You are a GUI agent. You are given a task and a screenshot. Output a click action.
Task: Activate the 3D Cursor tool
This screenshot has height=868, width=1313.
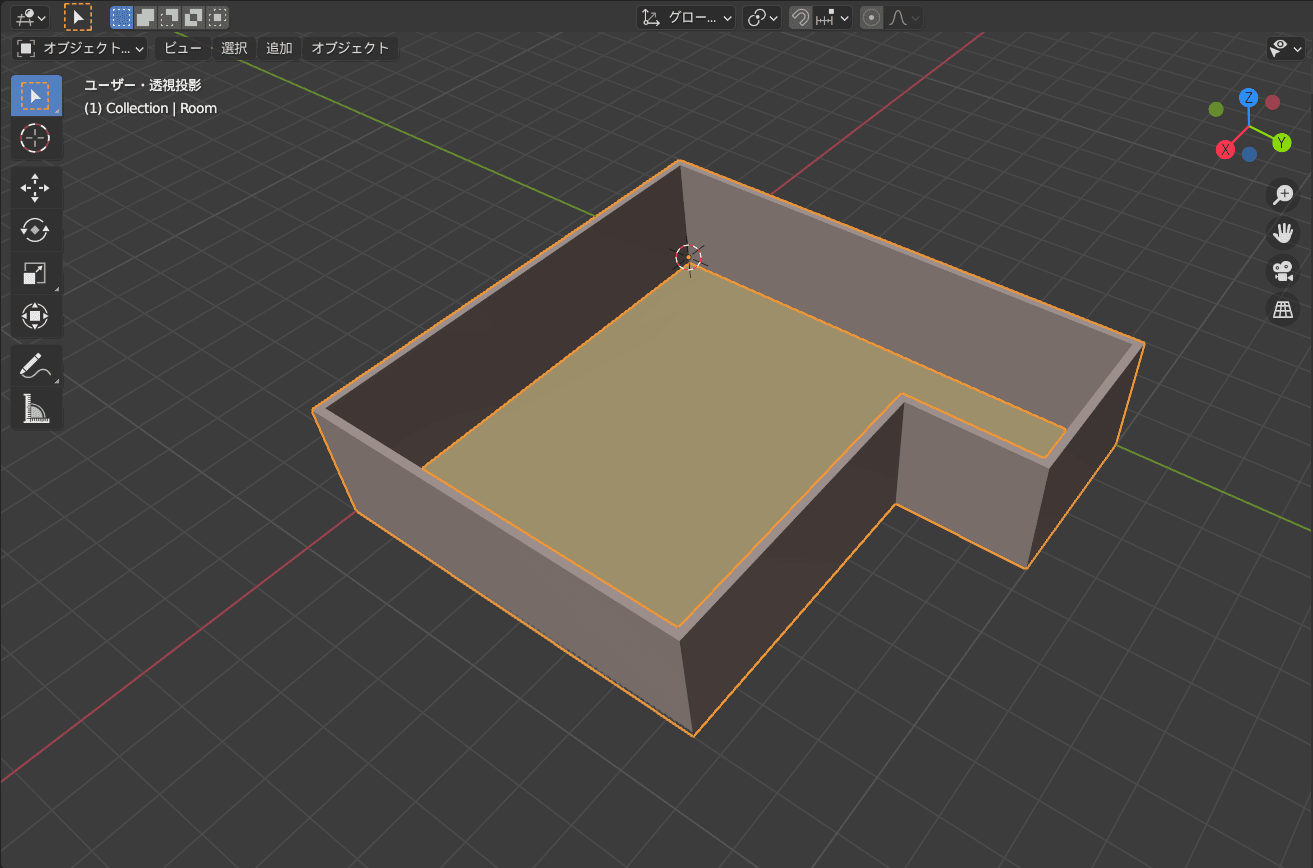[x=36, y=138]
